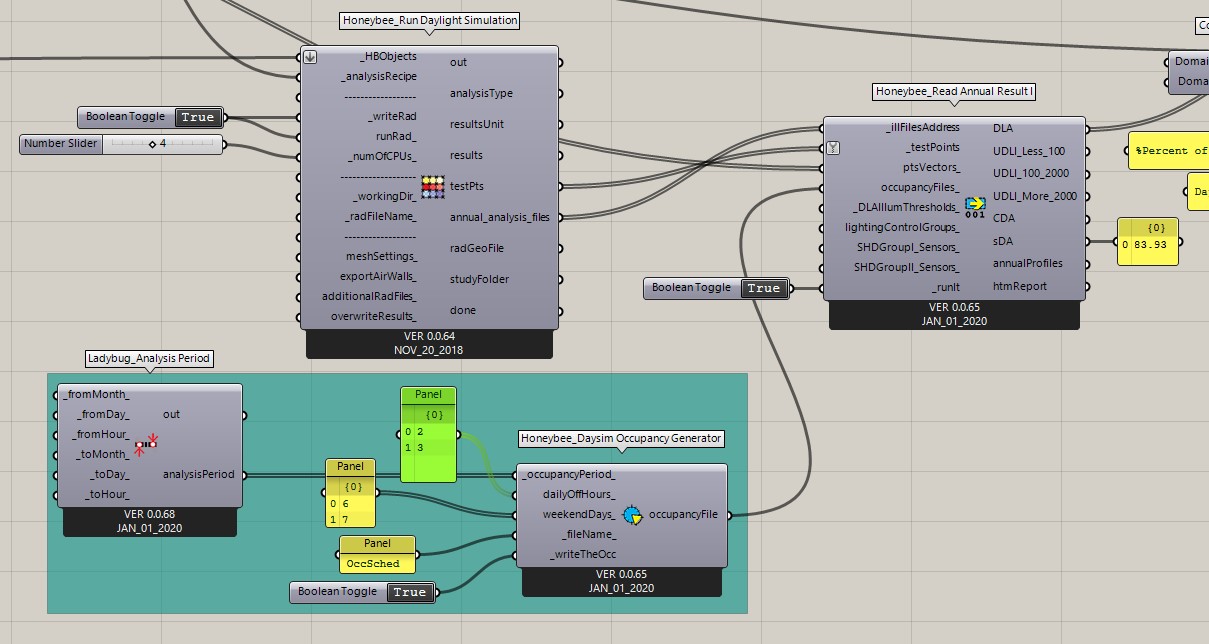The width and height of the screenshot is (1209, 644).
Task: Click the radGeoFile output label
Action: [477, 248]
